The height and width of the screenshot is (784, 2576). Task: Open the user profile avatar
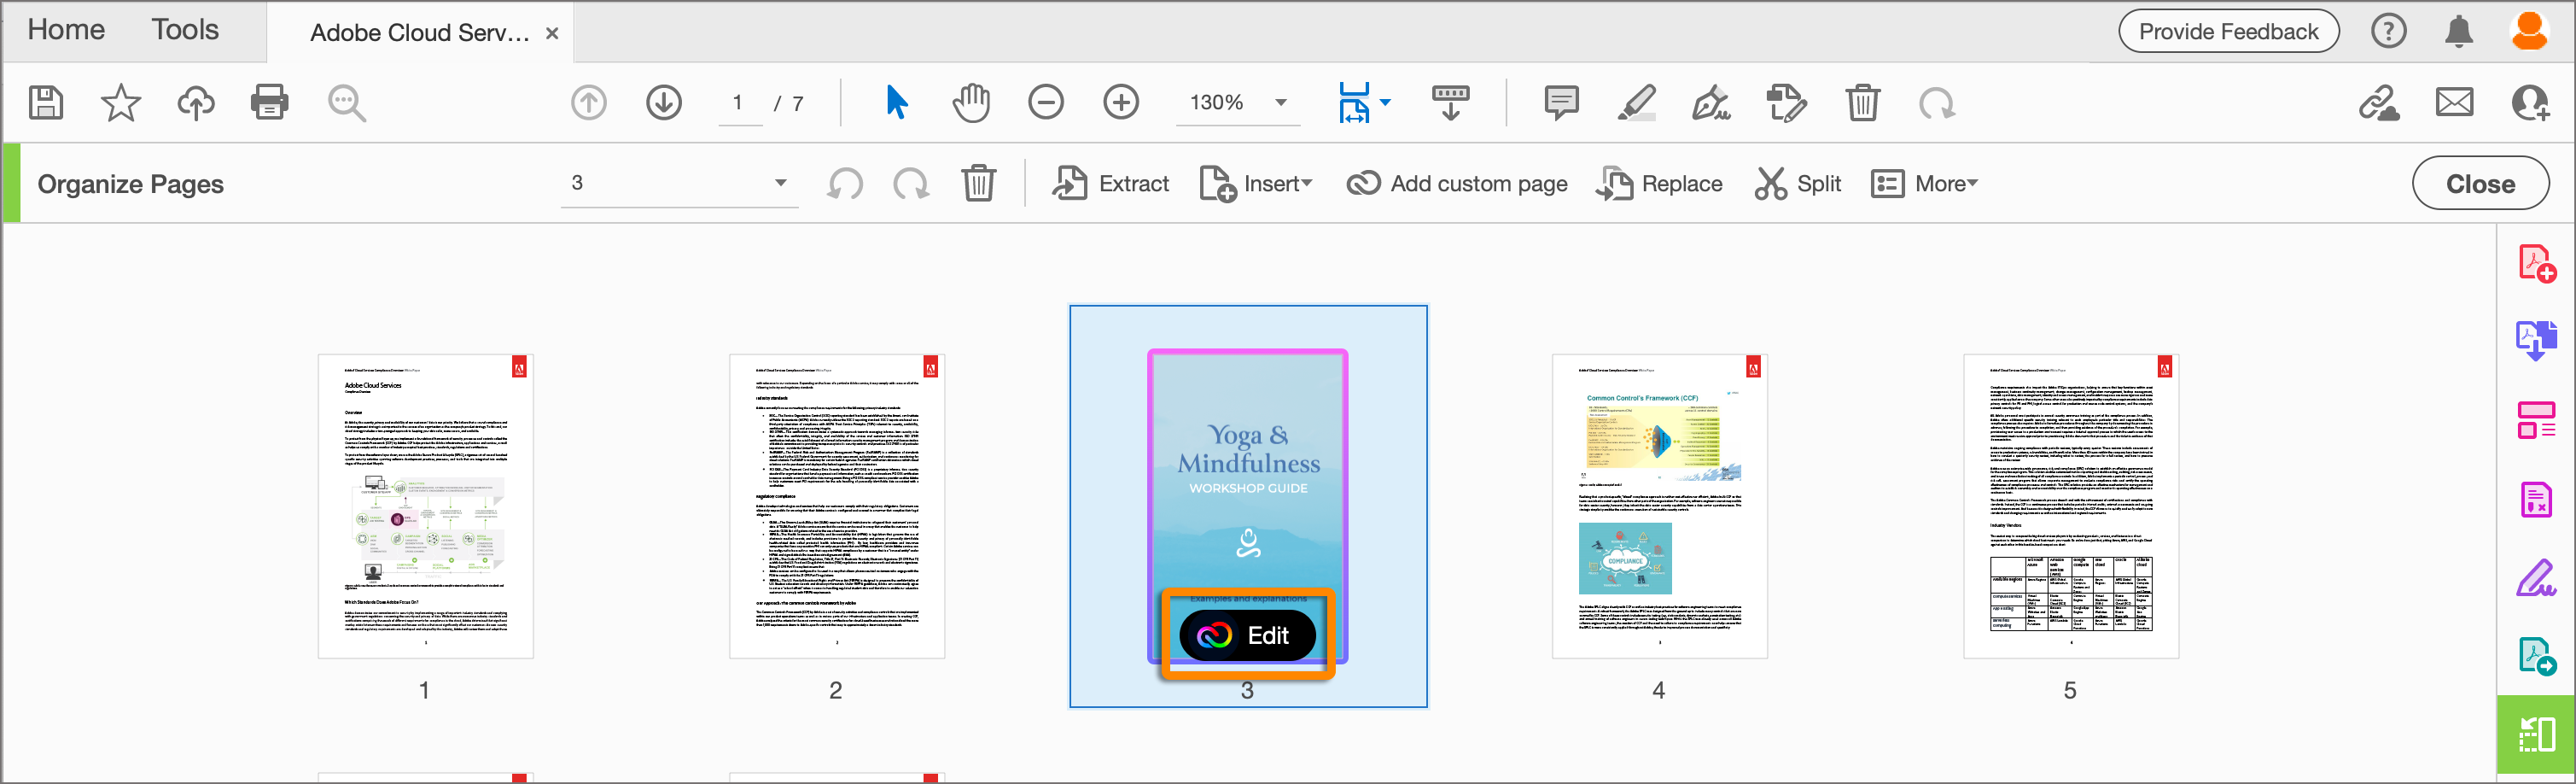click(2530, 31)
